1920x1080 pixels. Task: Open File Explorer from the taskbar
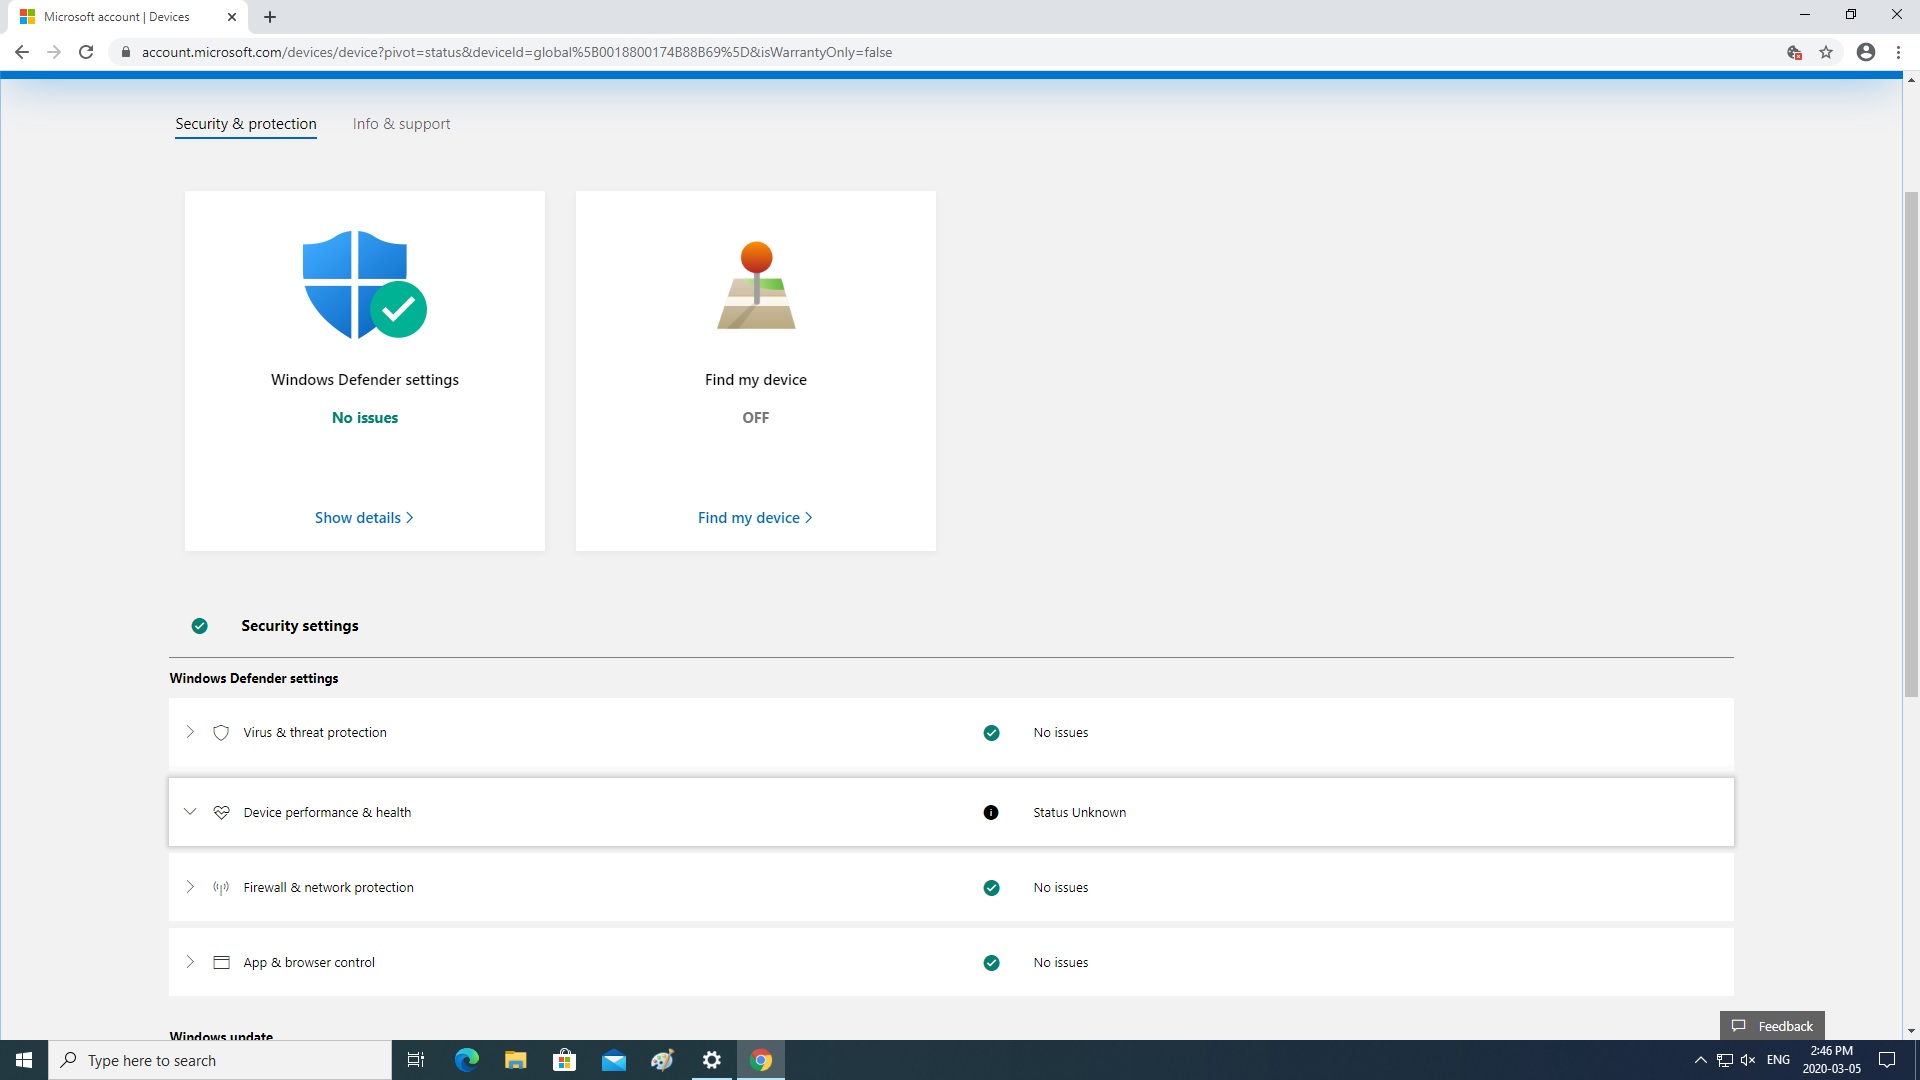point(516,1060)
